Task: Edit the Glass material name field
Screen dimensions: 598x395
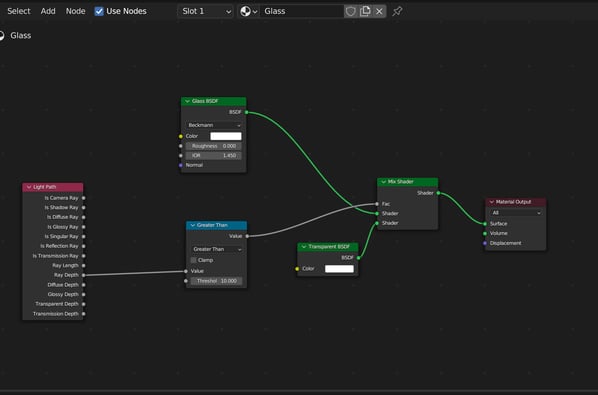Action: click(301, 11)
